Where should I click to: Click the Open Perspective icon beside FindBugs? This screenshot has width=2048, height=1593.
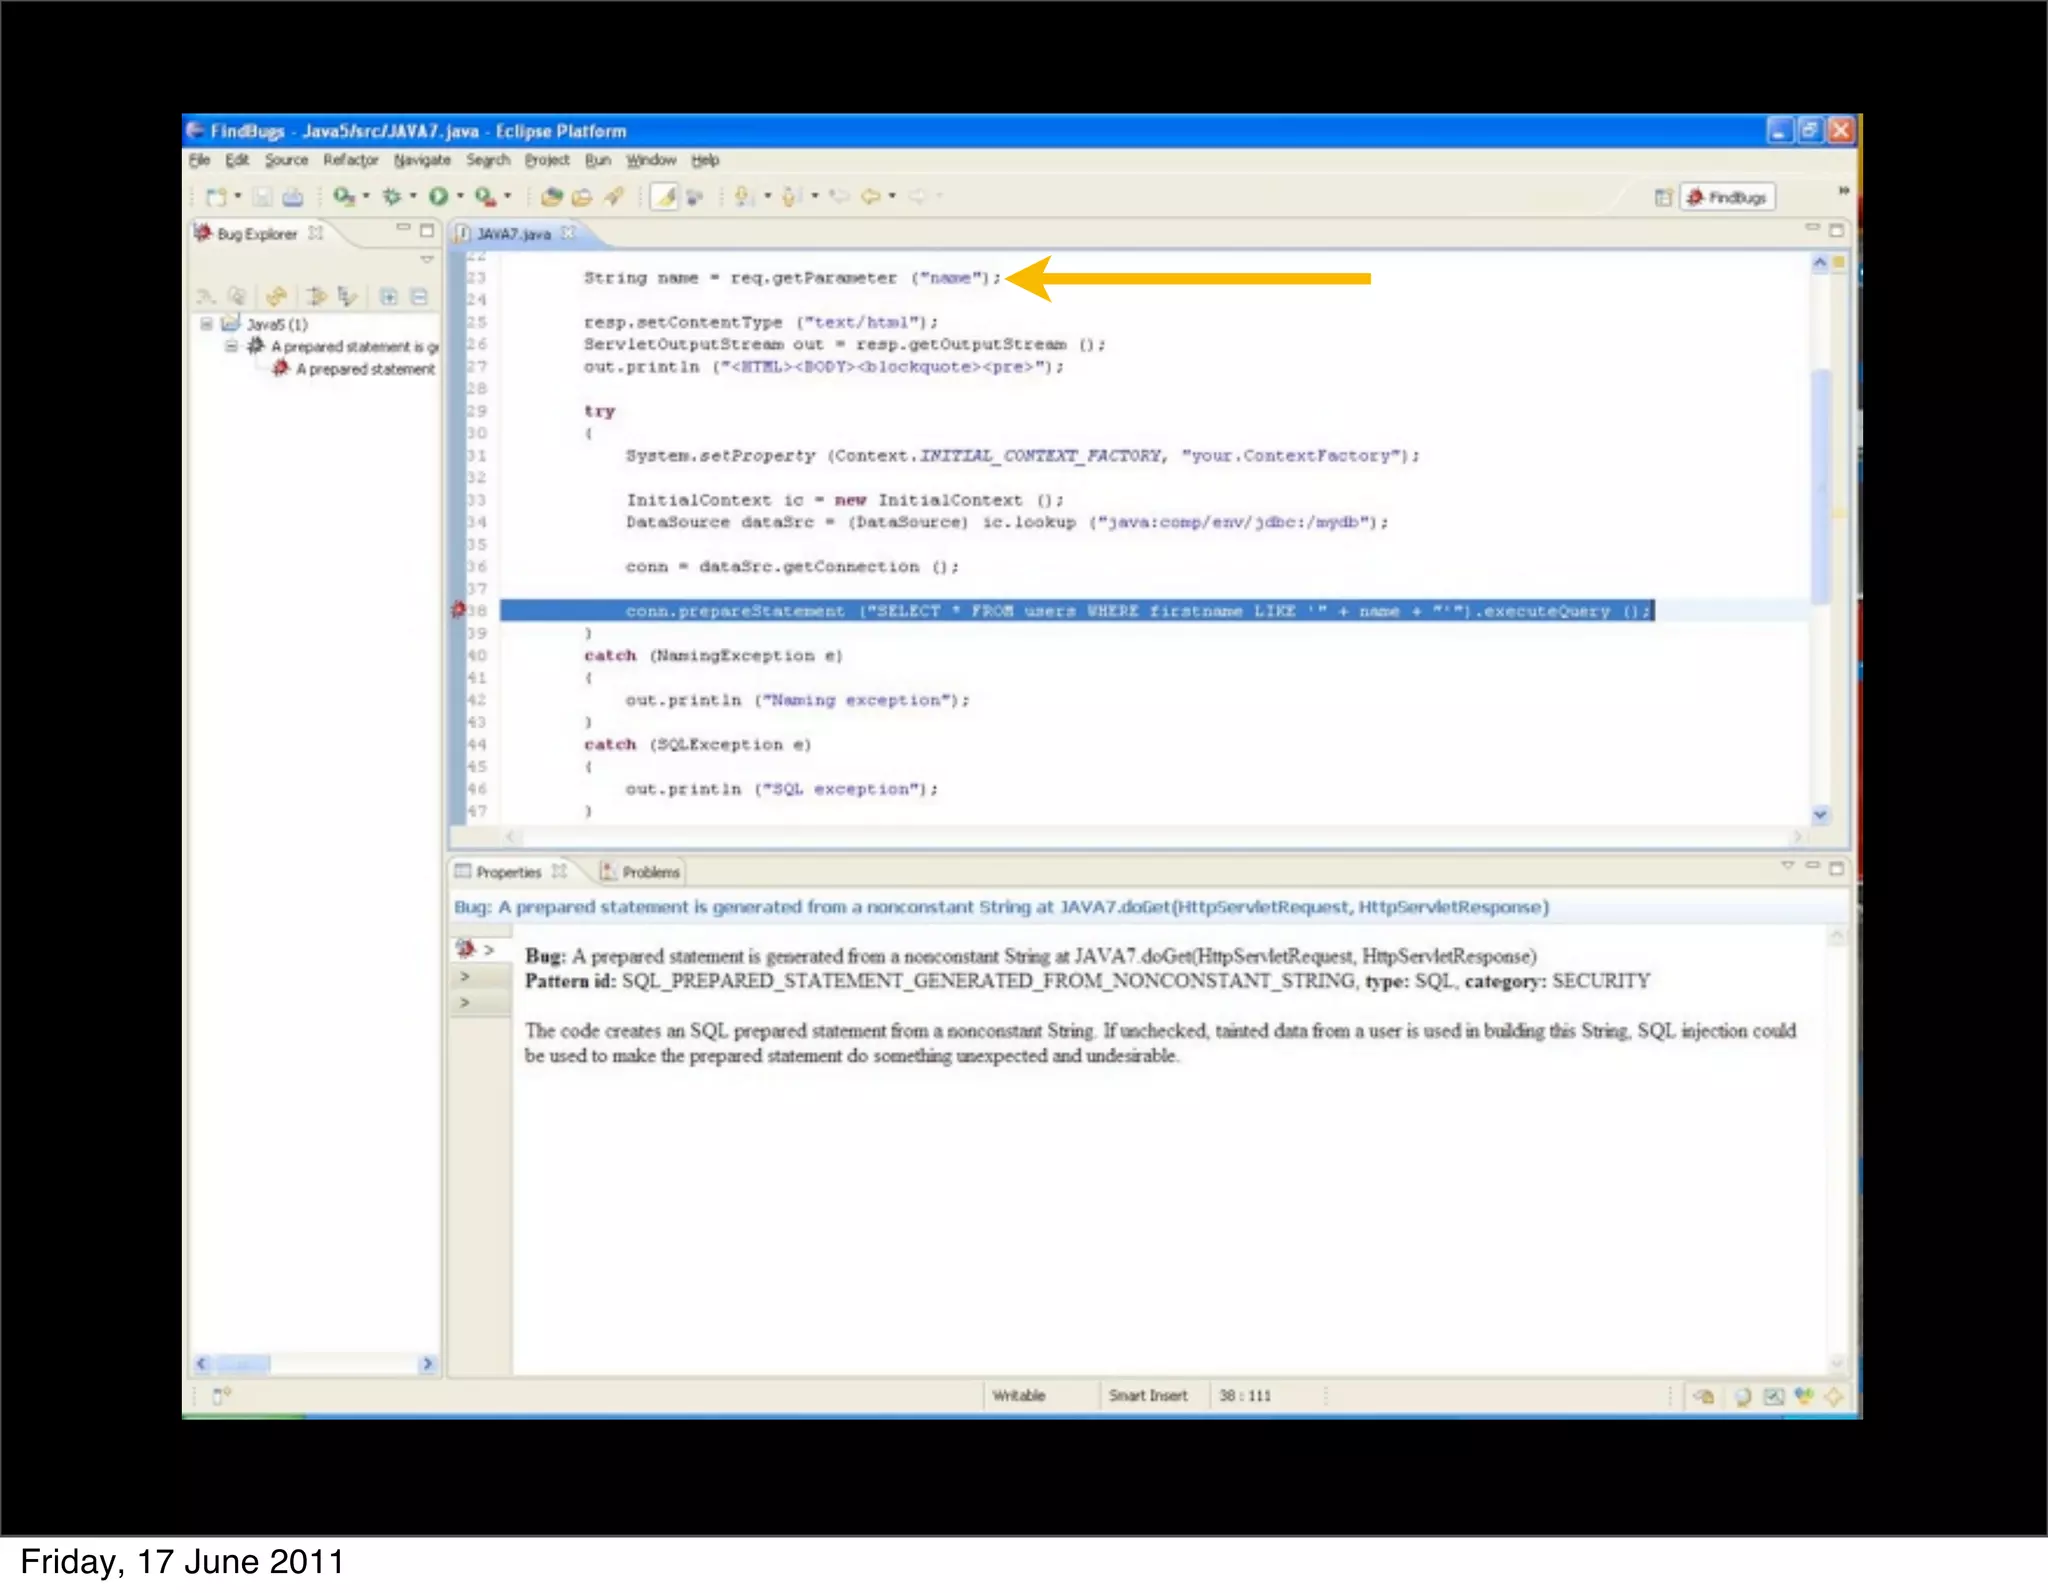tap(1663, 197)
